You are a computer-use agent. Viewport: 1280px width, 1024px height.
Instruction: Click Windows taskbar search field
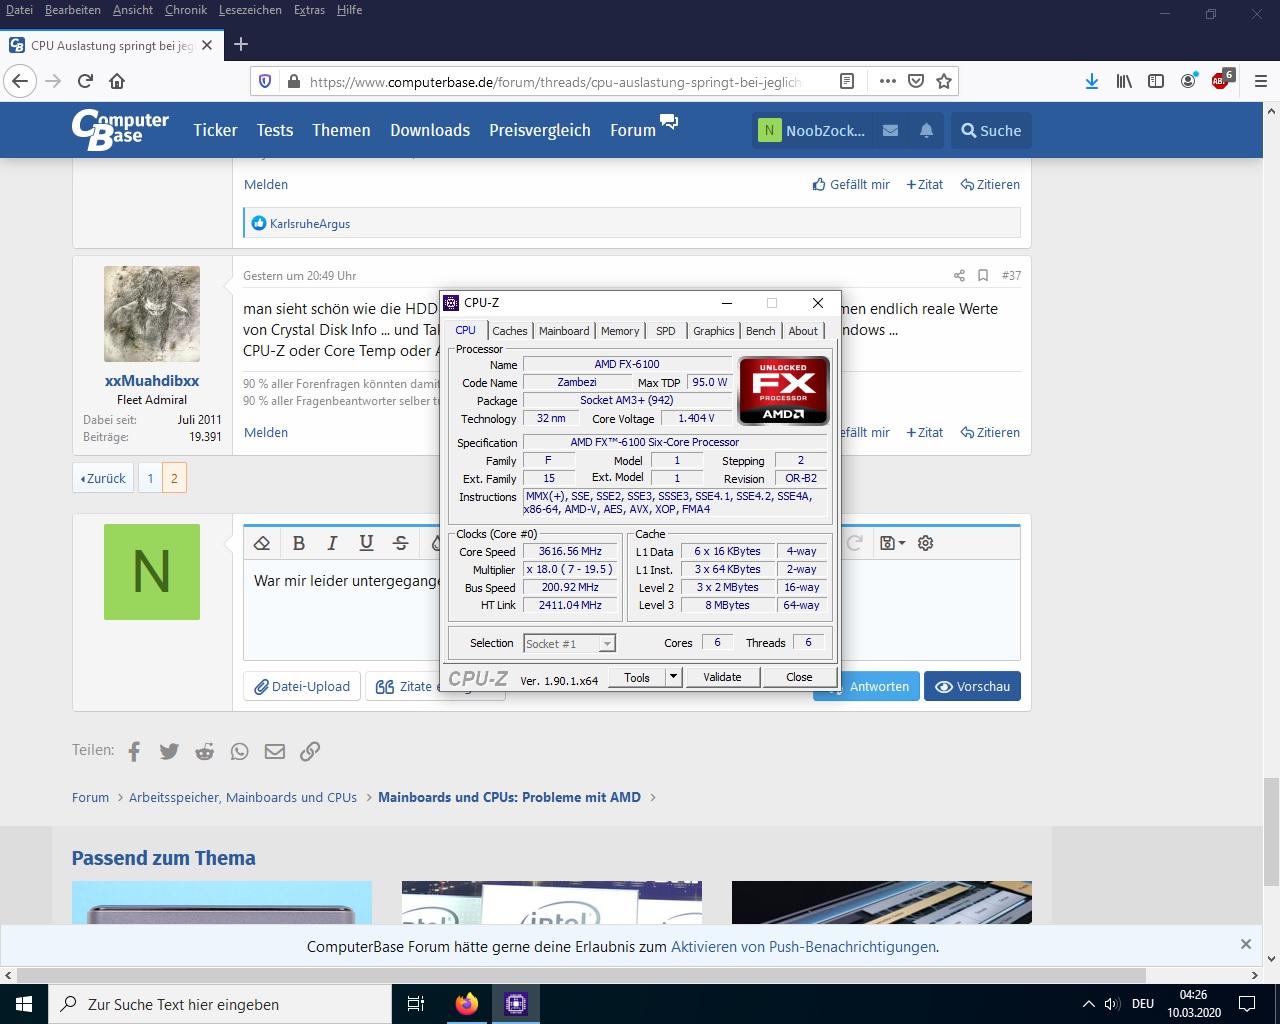[x=220, y=1004]
